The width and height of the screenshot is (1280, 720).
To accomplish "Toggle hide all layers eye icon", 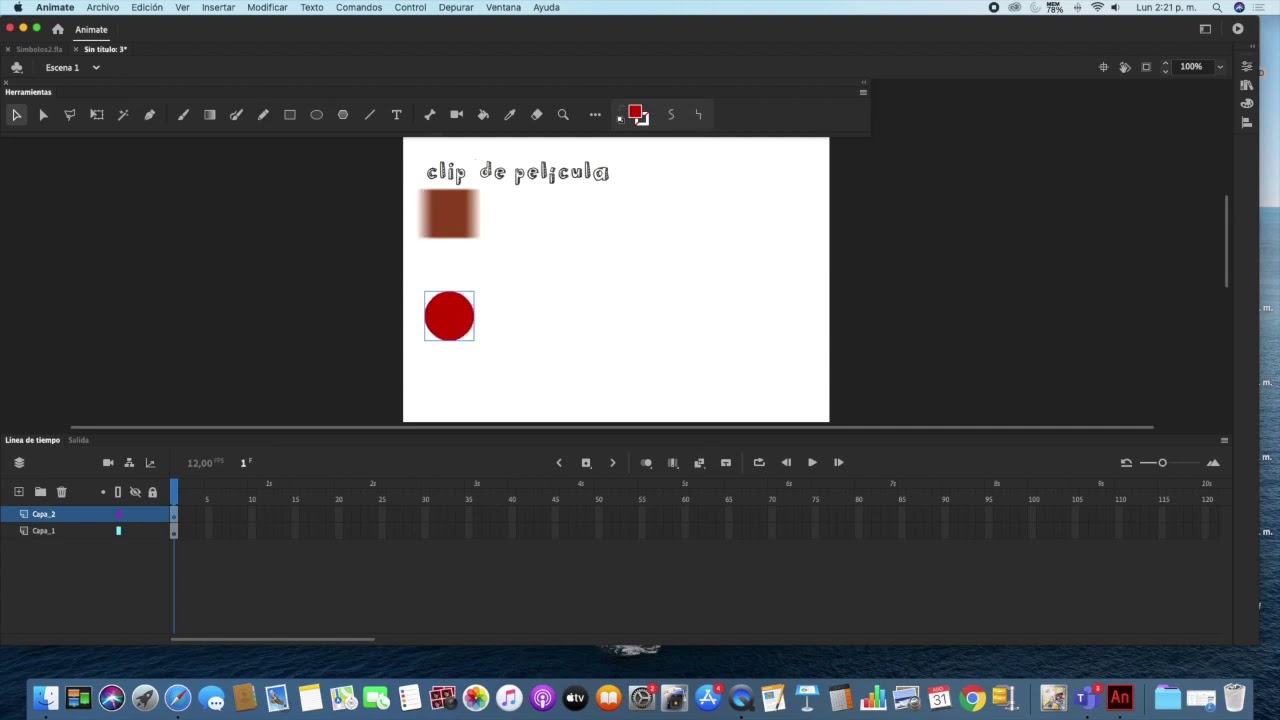I will click(135, 492).
